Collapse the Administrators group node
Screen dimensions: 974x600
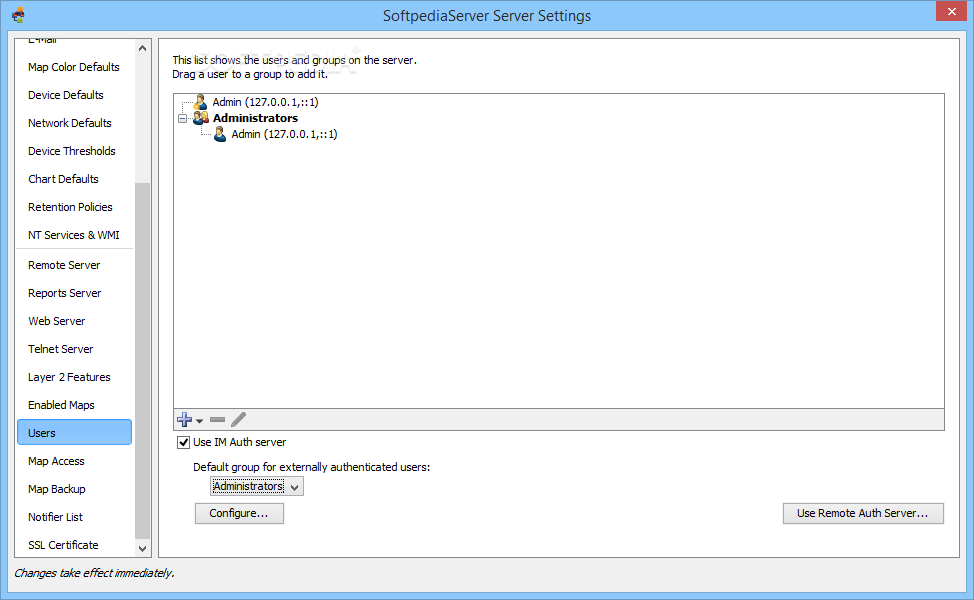(183, 118)
